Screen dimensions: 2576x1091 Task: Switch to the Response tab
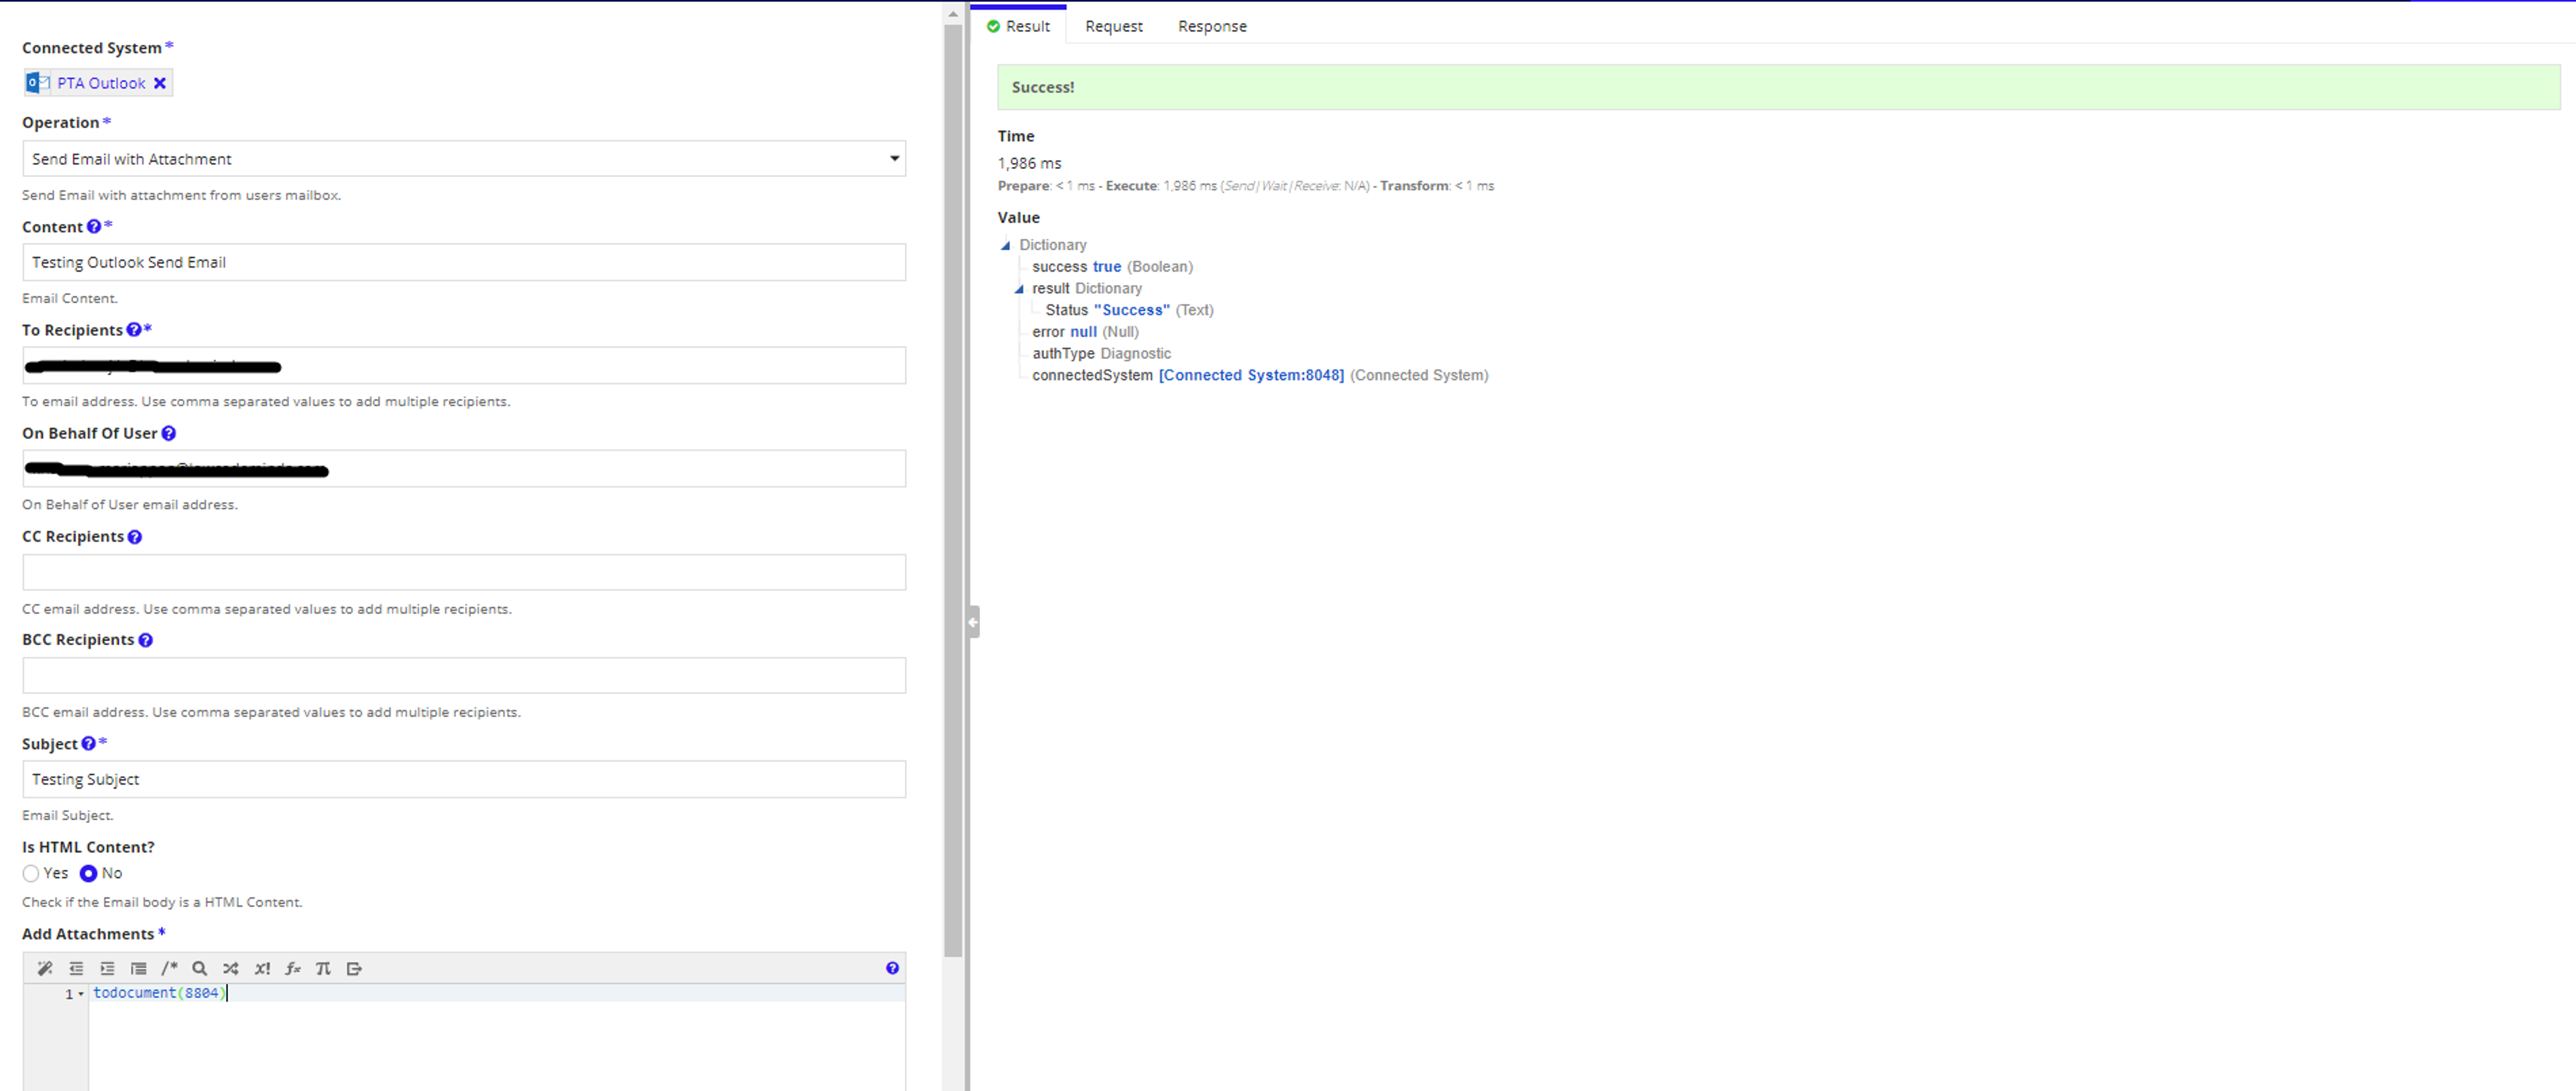pyautogui.click(x=1212, y=26)
